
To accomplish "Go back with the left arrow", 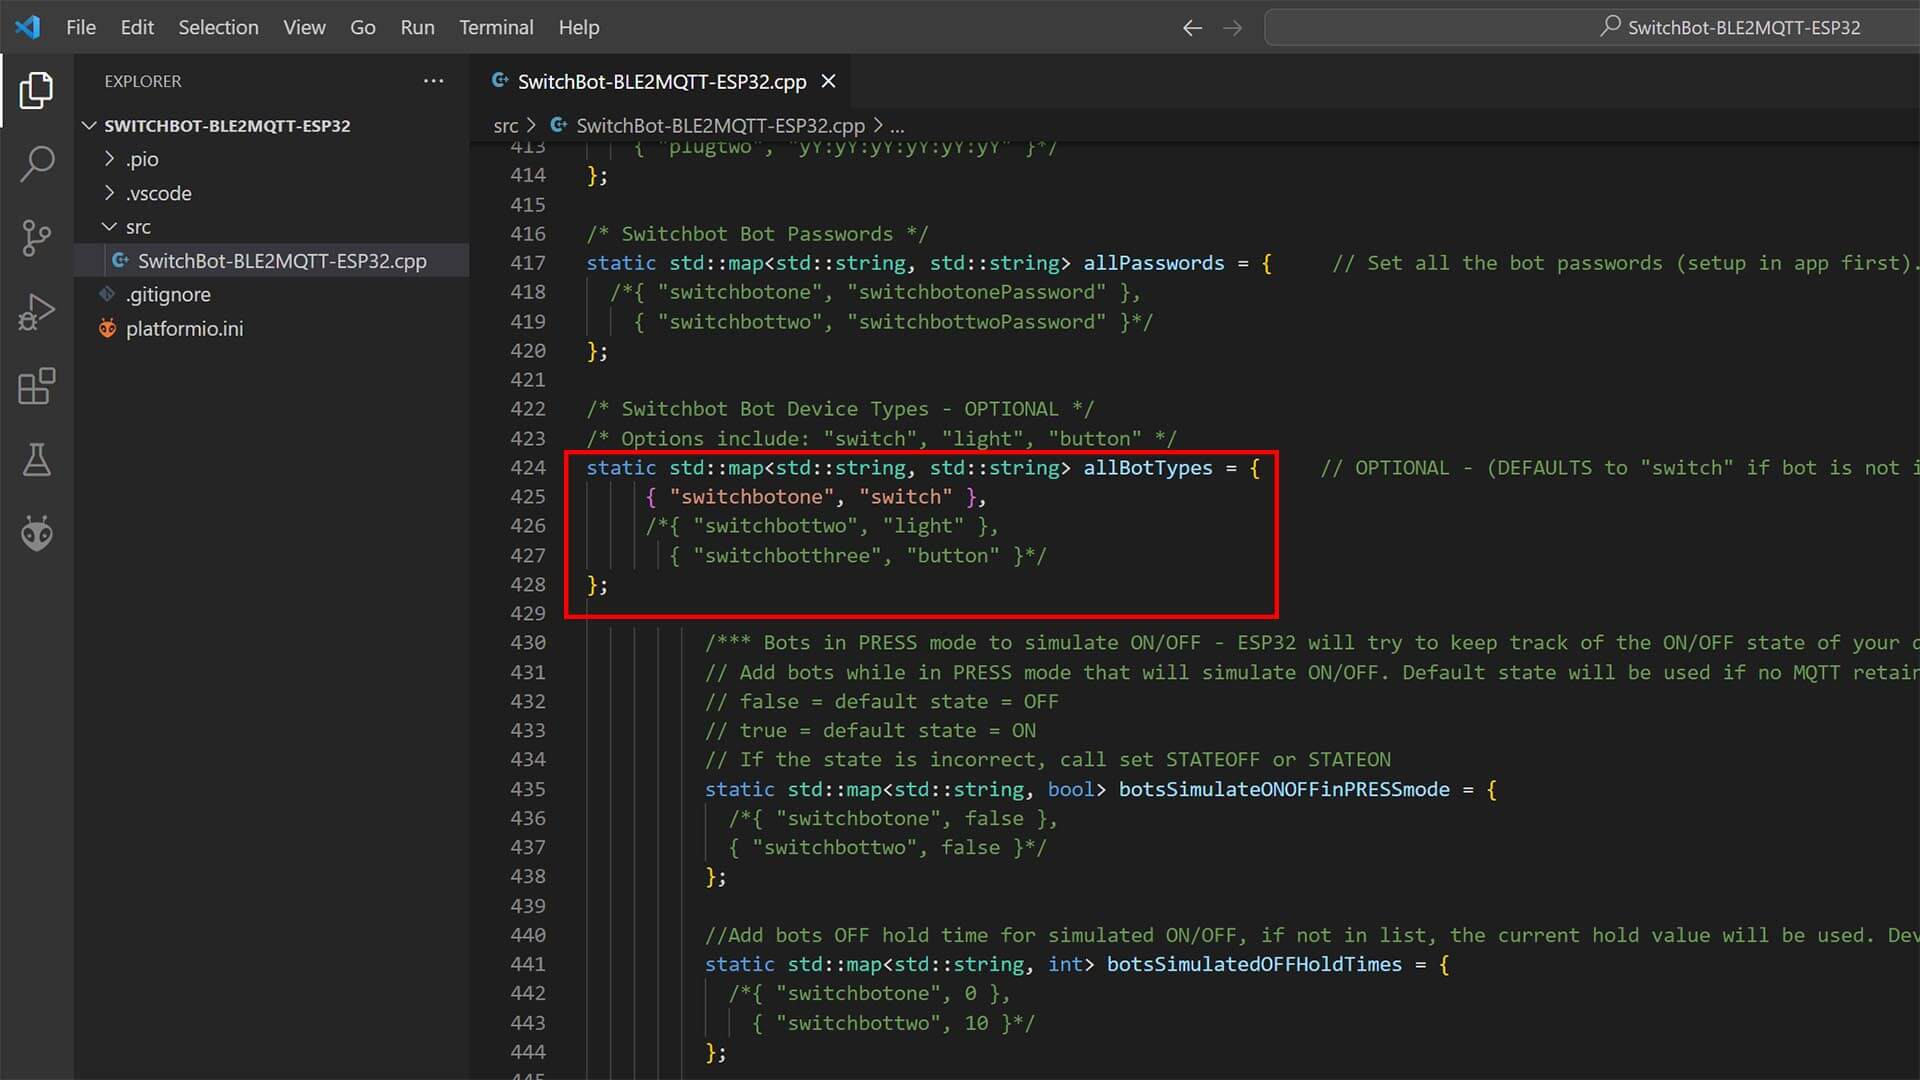I will click(1192, 28).
